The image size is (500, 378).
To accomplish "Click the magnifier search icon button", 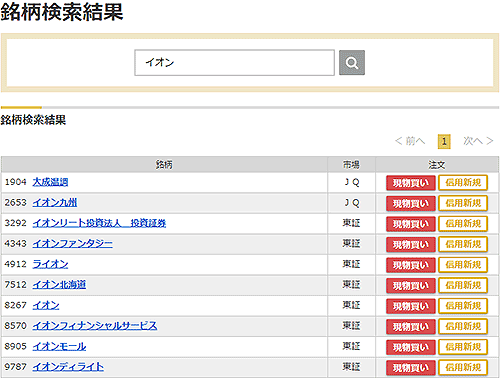I will pyautogui.click(x=352, y=63).
